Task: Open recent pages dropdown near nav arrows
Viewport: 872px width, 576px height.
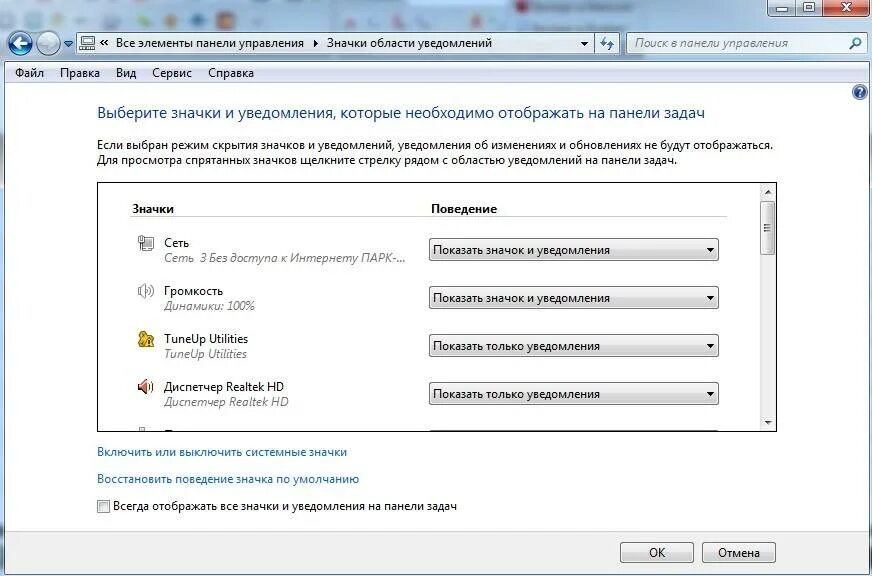Action: click(68, 44)
